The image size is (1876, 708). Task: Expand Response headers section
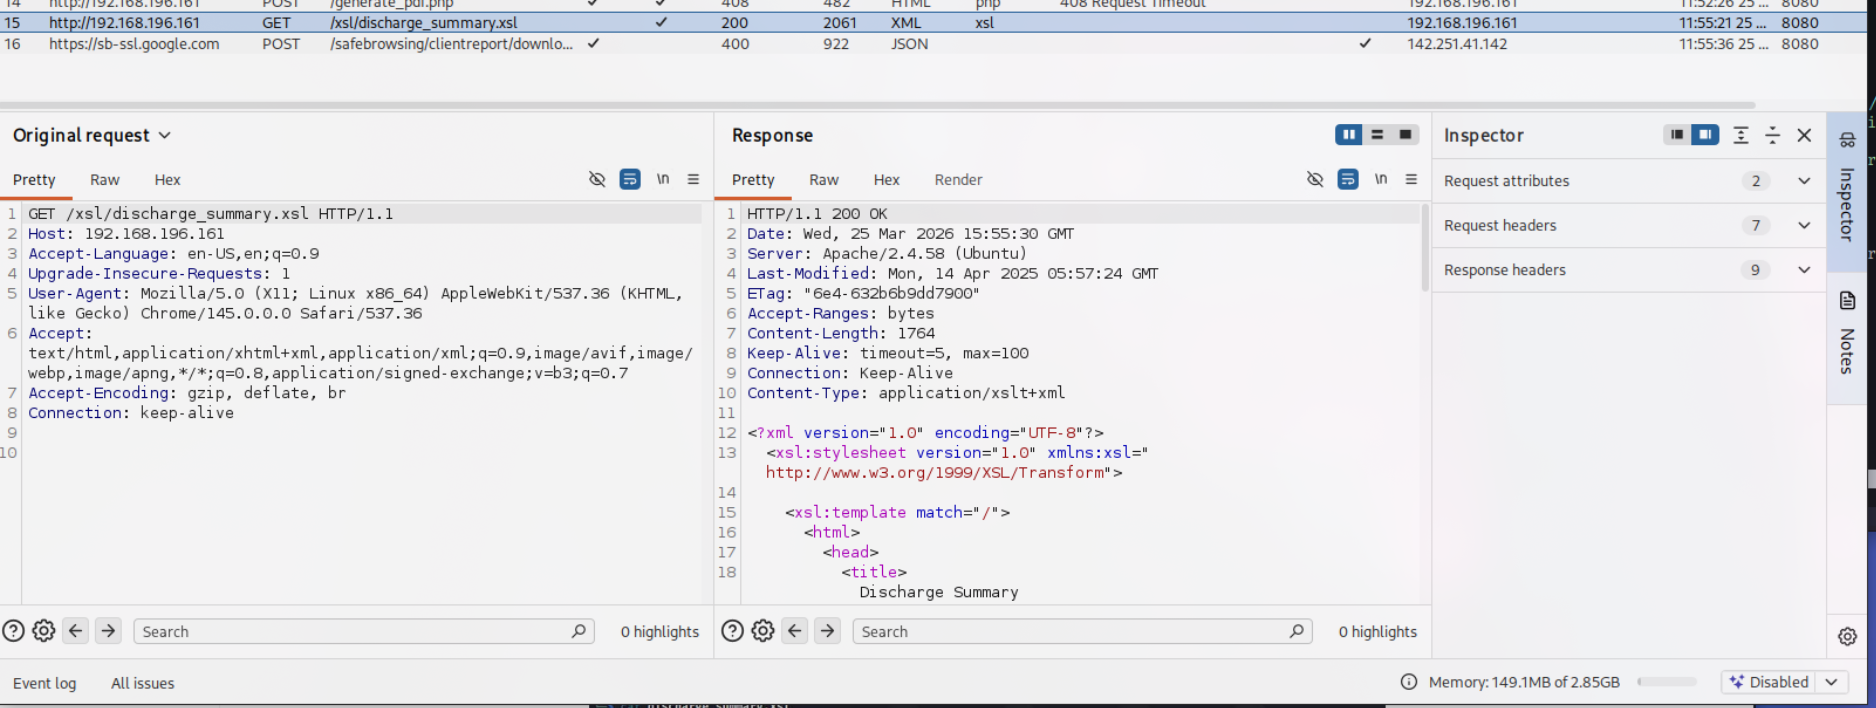click(x=1804, y=270)
